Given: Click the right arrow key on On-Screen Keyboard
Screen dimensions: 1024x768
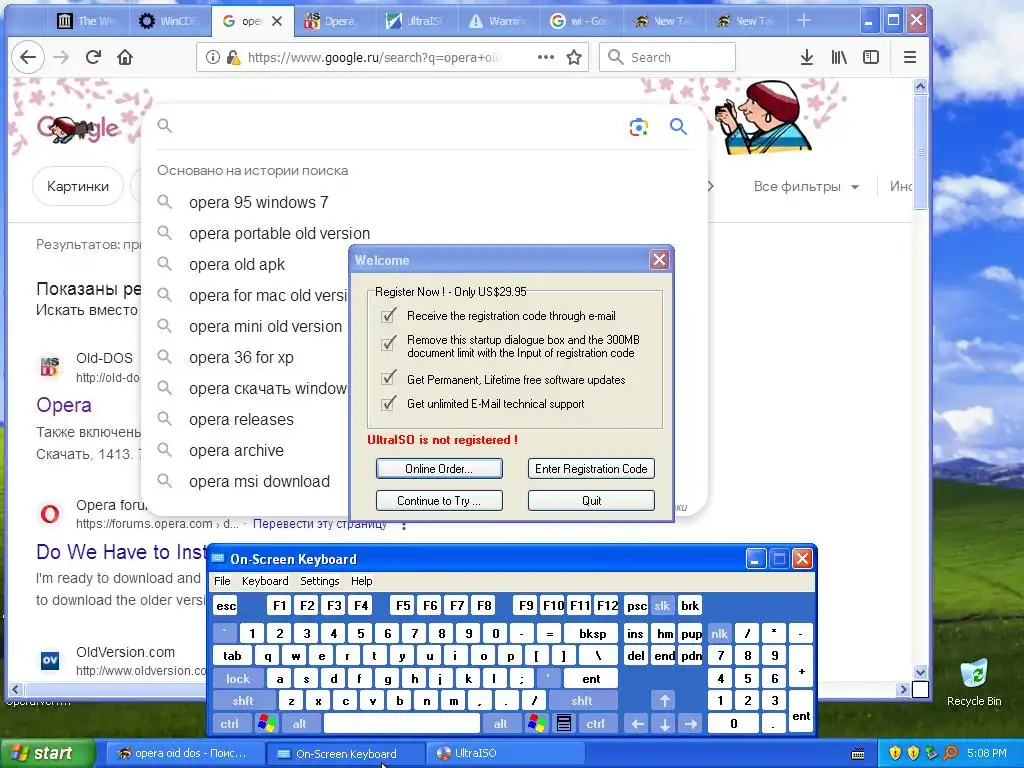Looking at the screenshot, I should click(691, 724).
